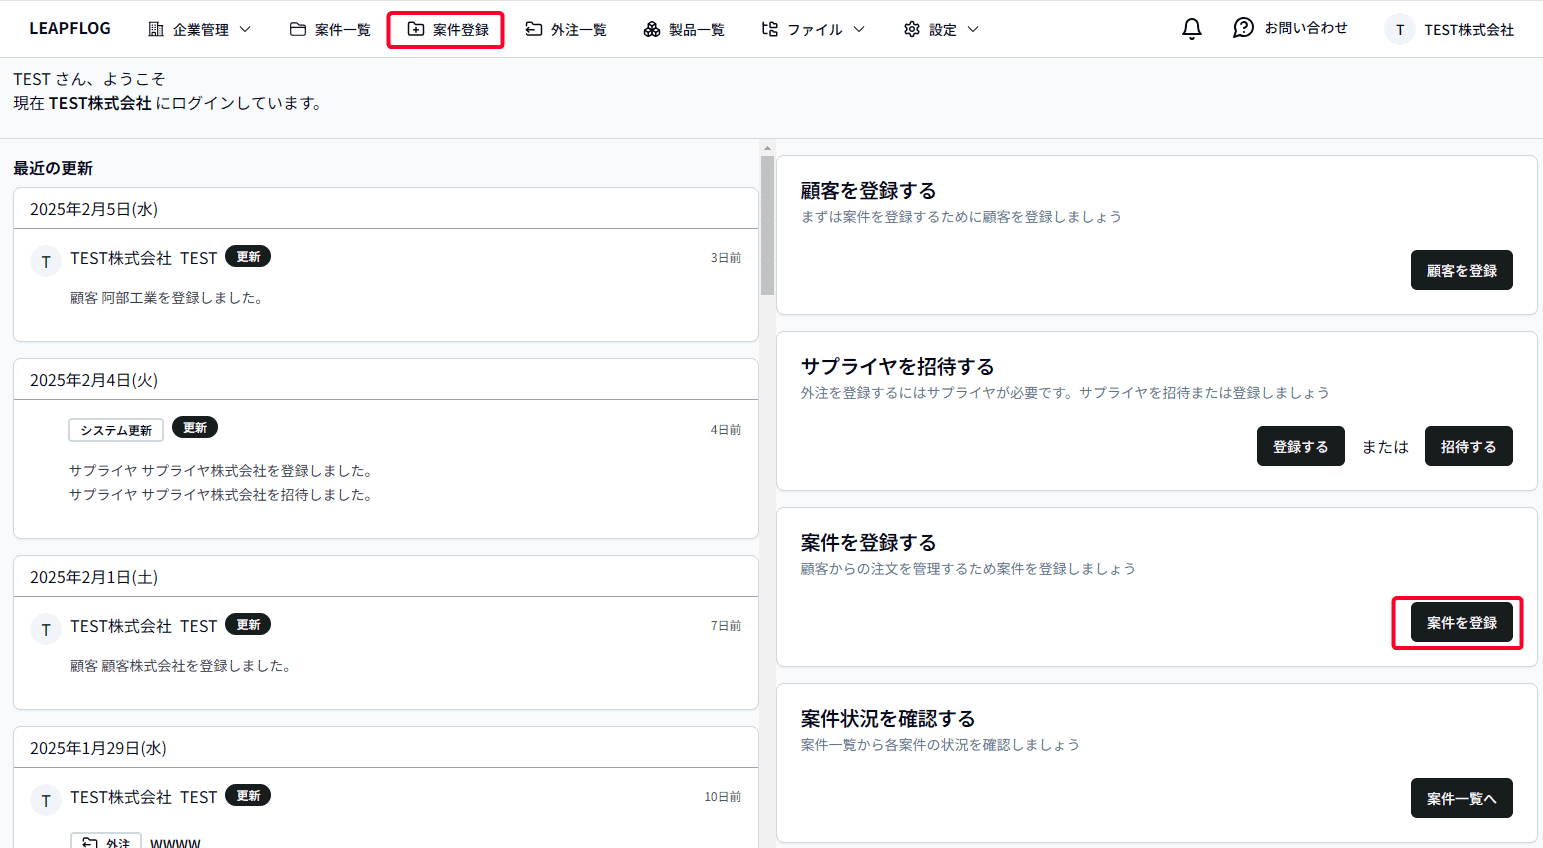
Task: Click the 企業管理 building icon
Action: pos(155,29)
